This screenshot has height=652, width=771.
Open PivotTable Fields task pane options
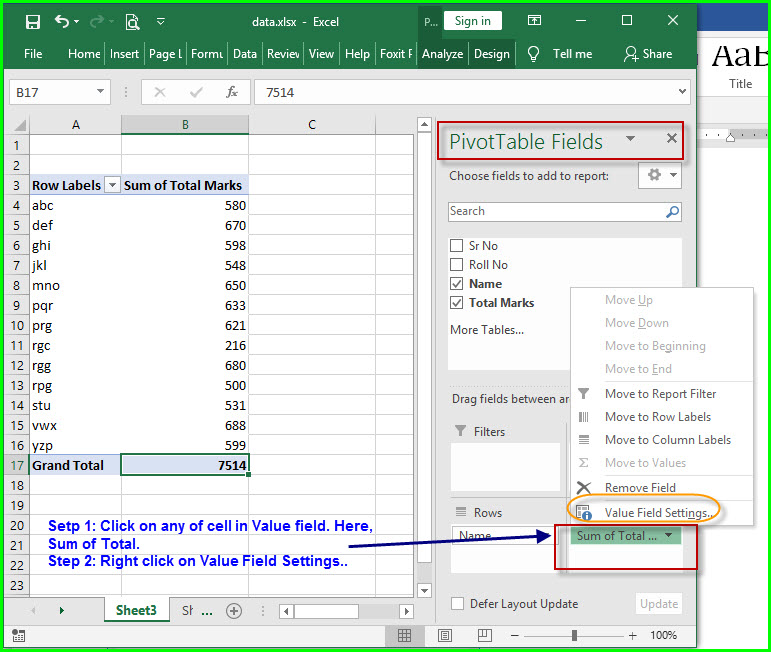630,139
